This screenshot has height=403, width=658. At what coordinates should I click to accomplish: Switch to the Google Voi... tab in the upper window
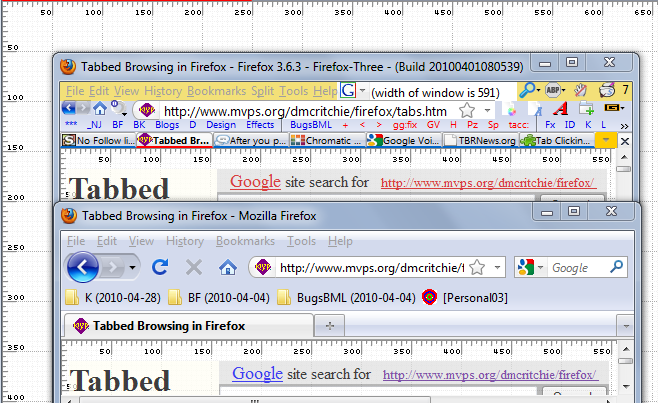click(404, 140)
